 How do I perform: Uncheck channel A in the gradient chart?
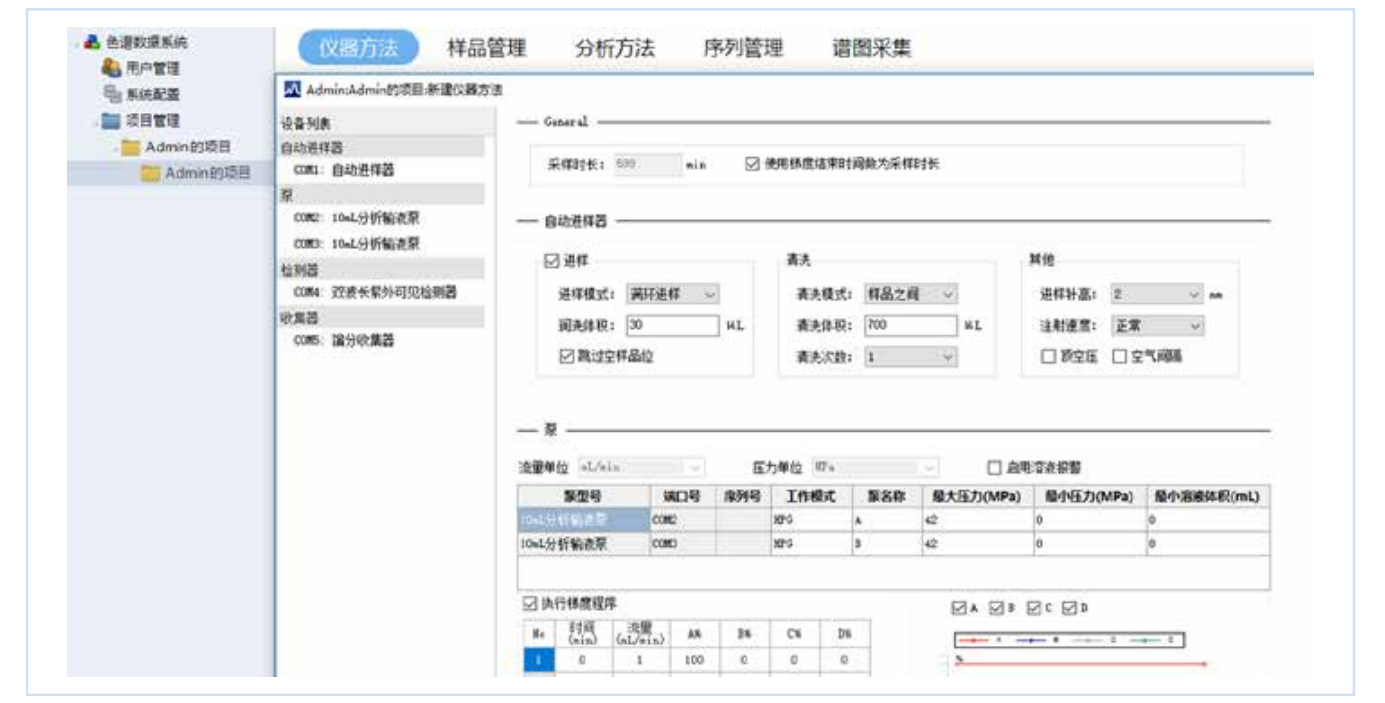click(x=960, y=607)
